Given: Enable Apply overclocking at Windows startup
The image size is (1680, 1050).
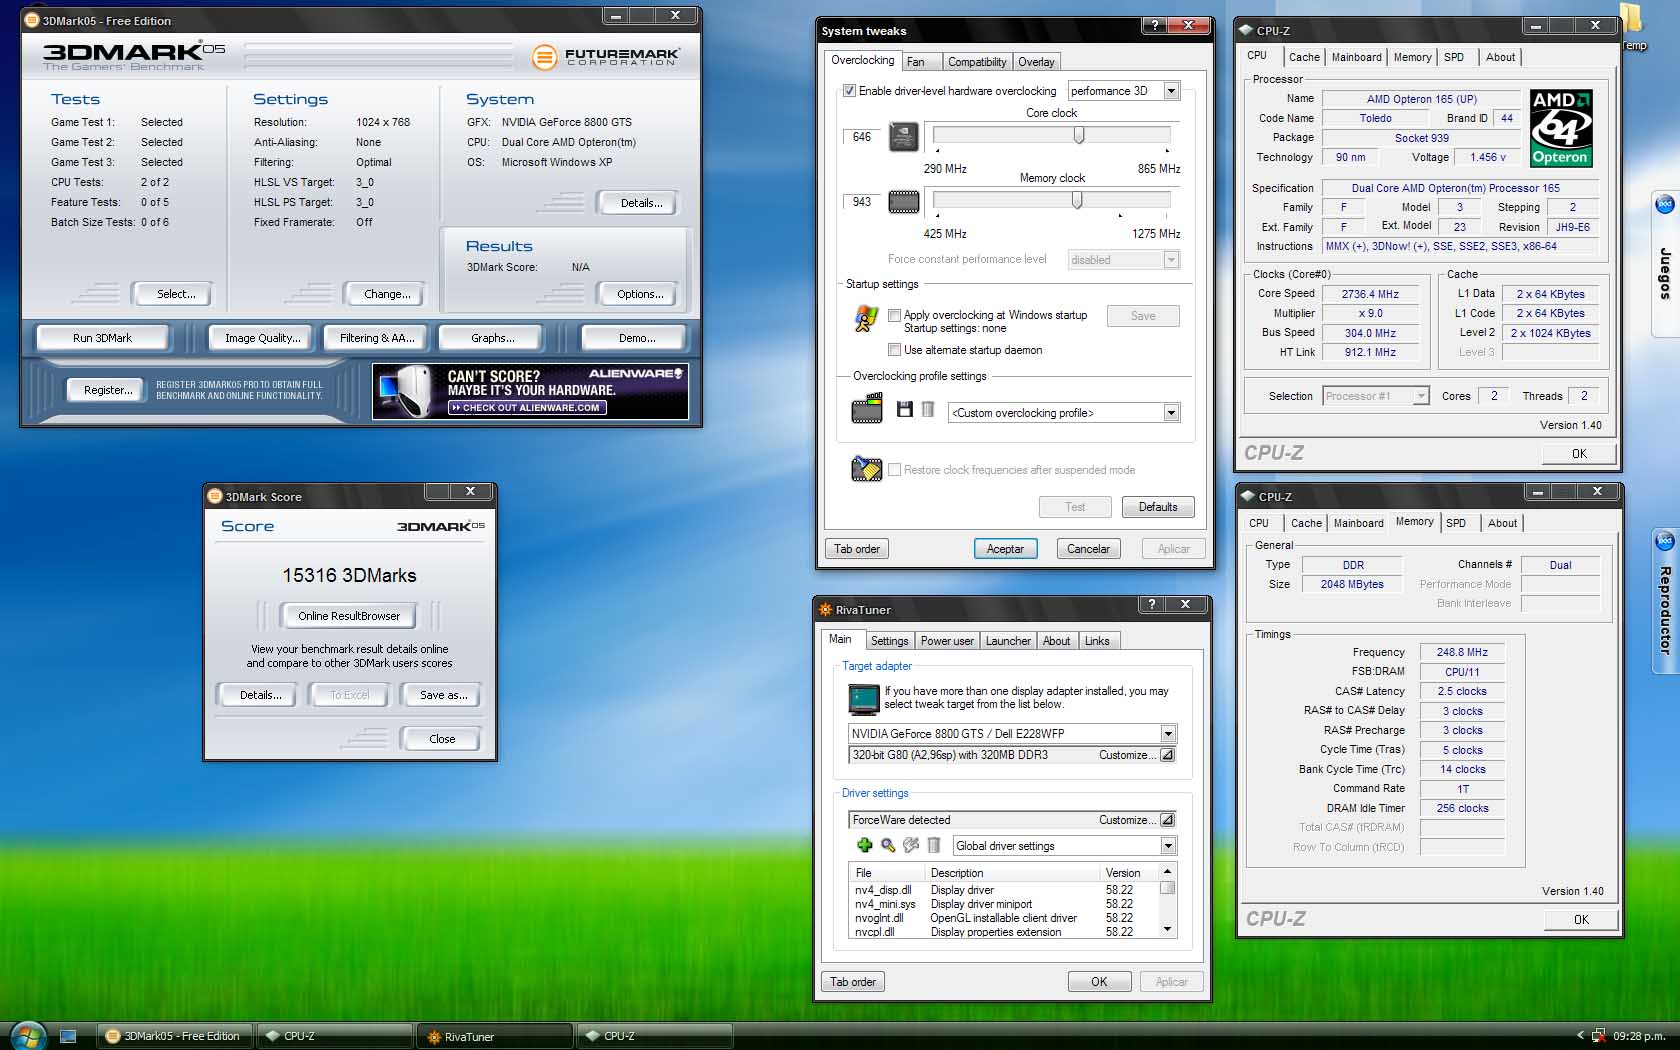Looking at the screenshot, I should click(x=894, y=315).
